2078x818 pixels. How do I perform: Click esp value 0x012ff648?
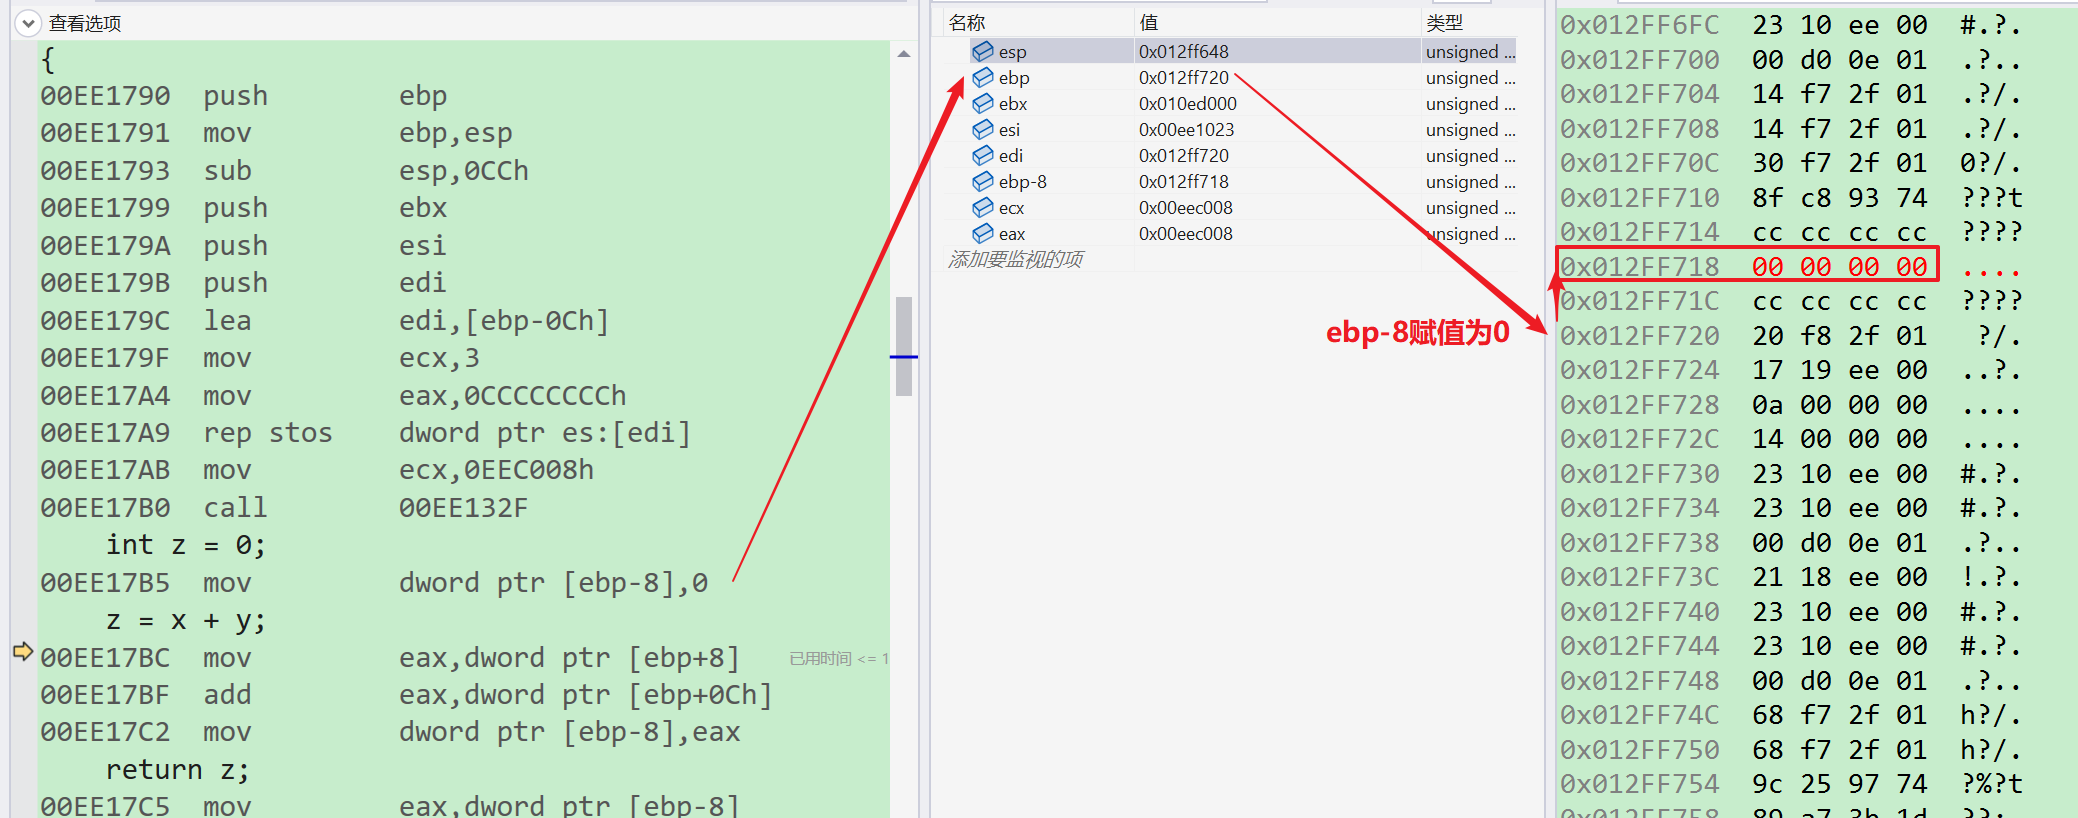pos(1183,51)
